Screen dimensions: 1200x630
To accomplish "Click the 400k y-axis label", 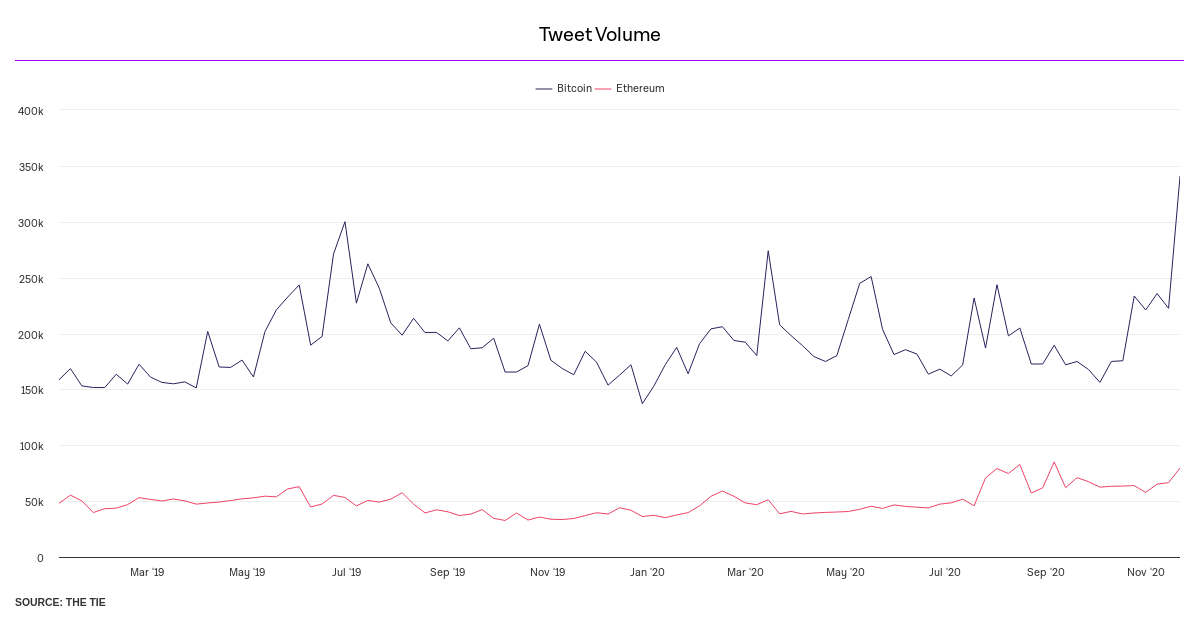I will click(31, 110).
